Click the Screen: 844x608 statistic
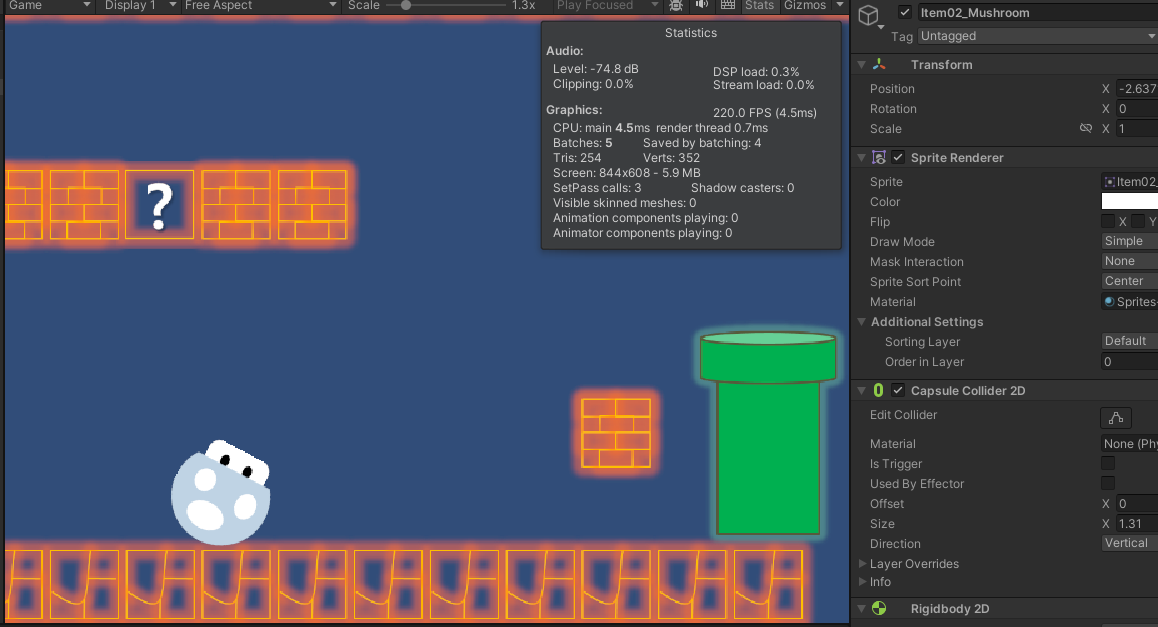Screen dimensions: 1158x627 pos(626,173)
